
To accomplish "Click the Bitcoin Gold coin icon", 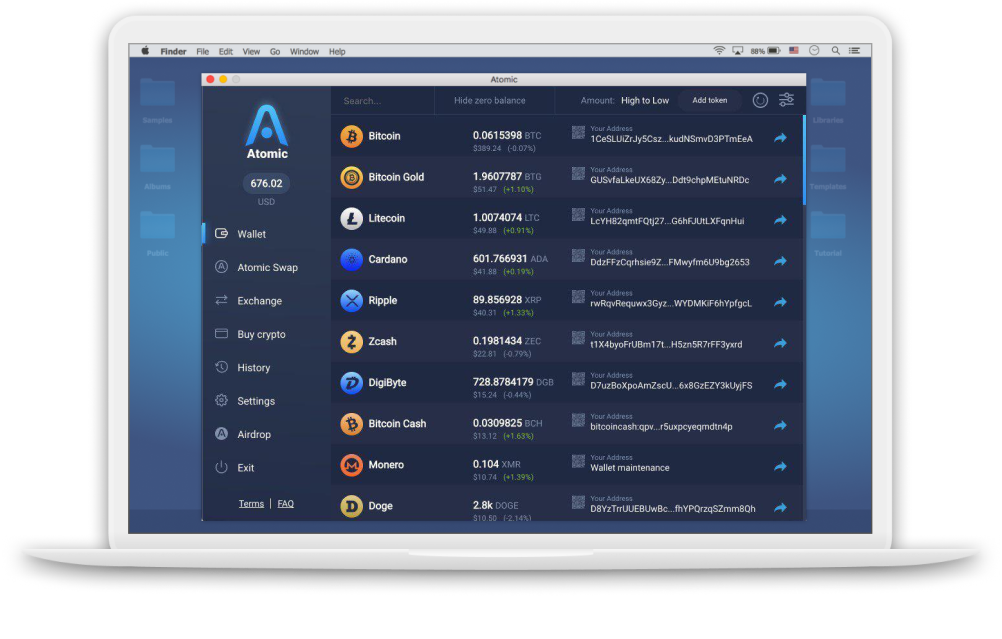I will coord(351,177).
